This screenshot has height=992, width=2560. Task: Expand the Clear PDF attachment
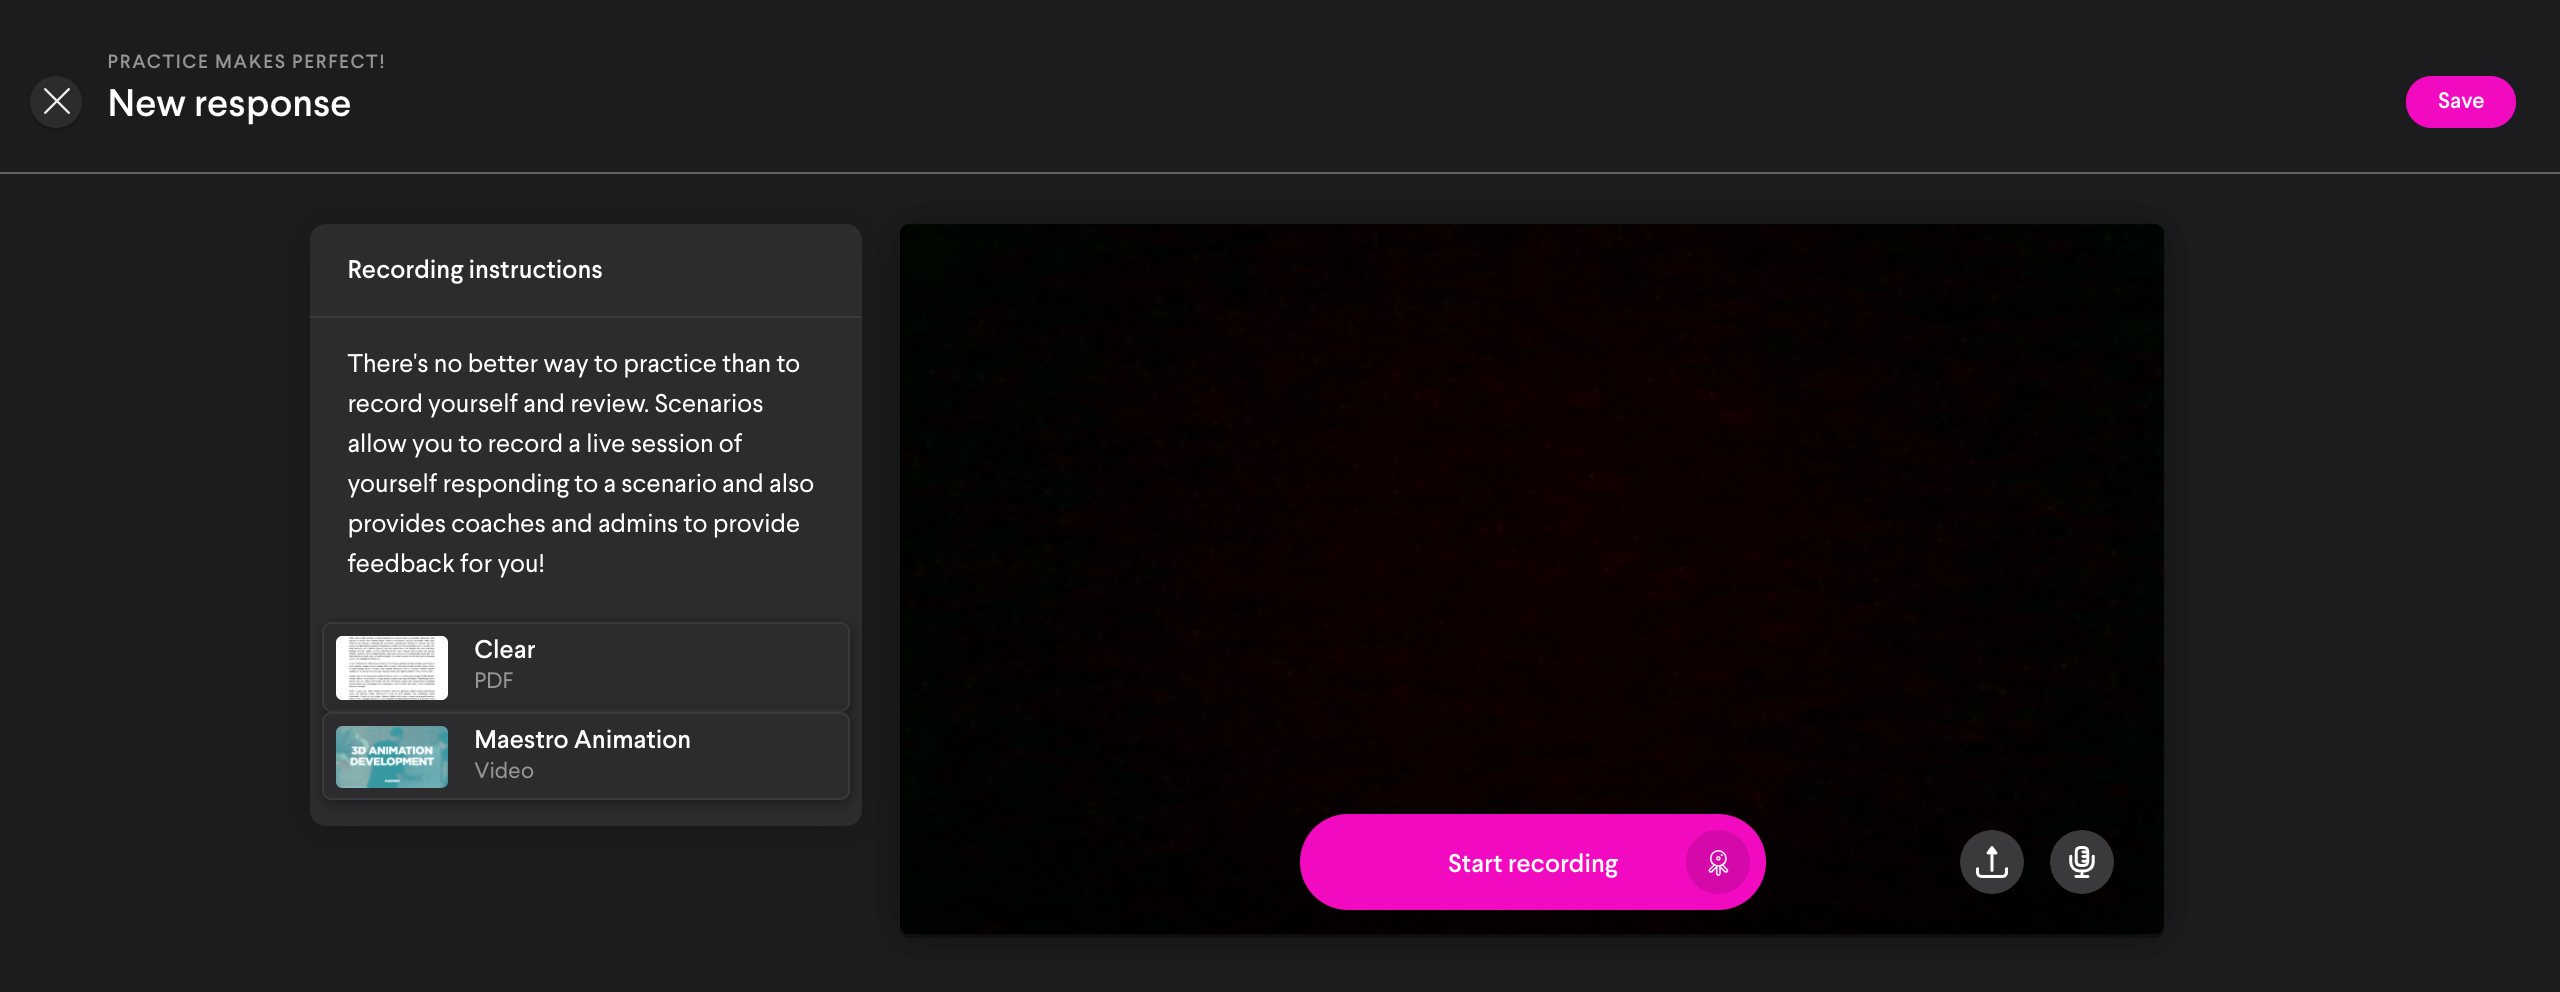pos(585,667)
